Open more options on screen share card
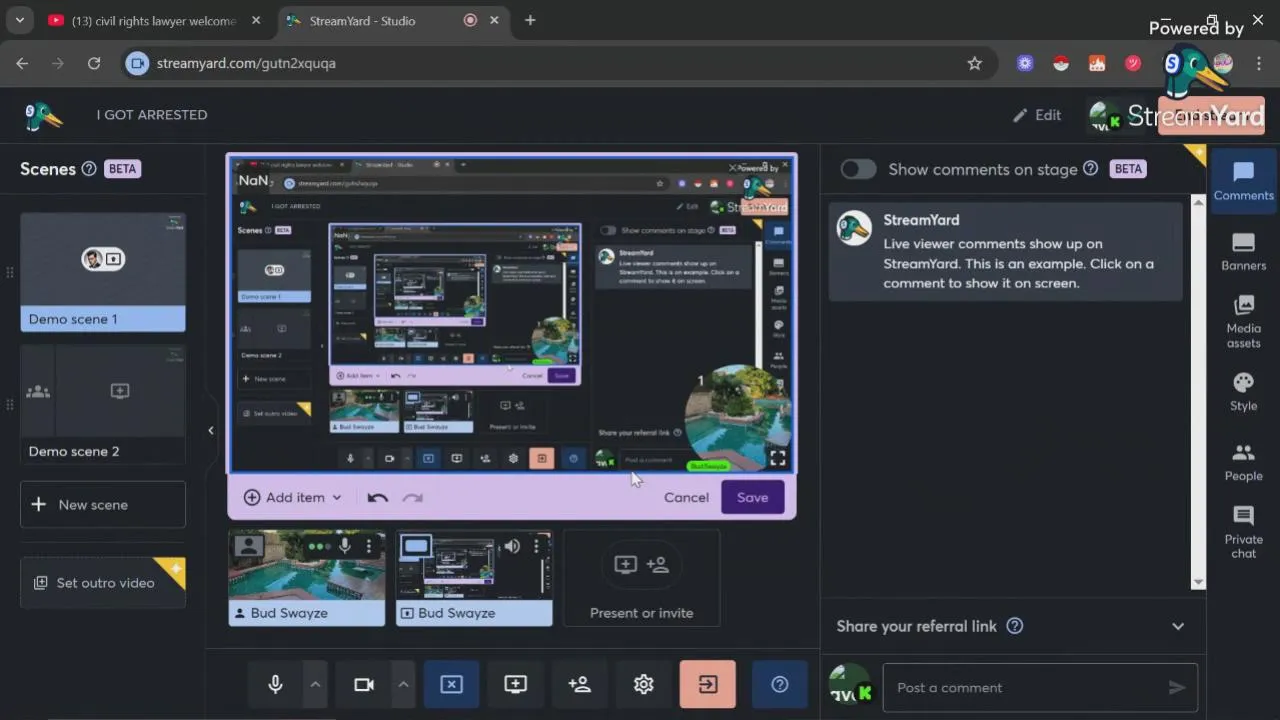Viewport: 1280px width, 720px height. point(537,546)
